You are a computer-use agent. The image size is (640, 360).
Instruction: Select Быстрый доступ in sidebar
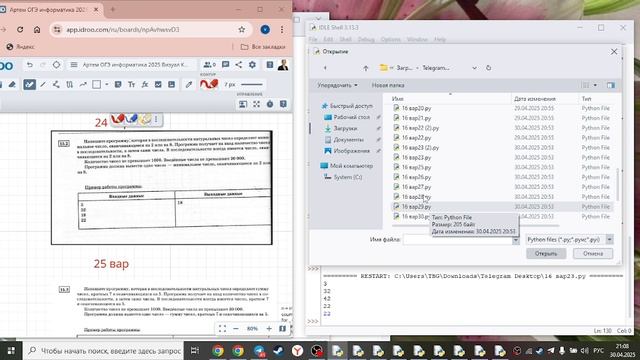click(347, 106)
